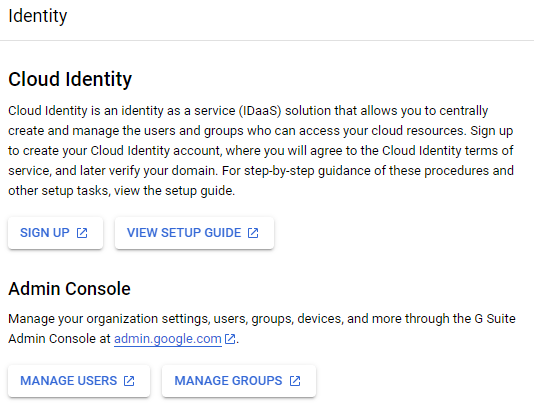
Task: Click the word IDaaS in description
Action: click(x=260, y=111)
